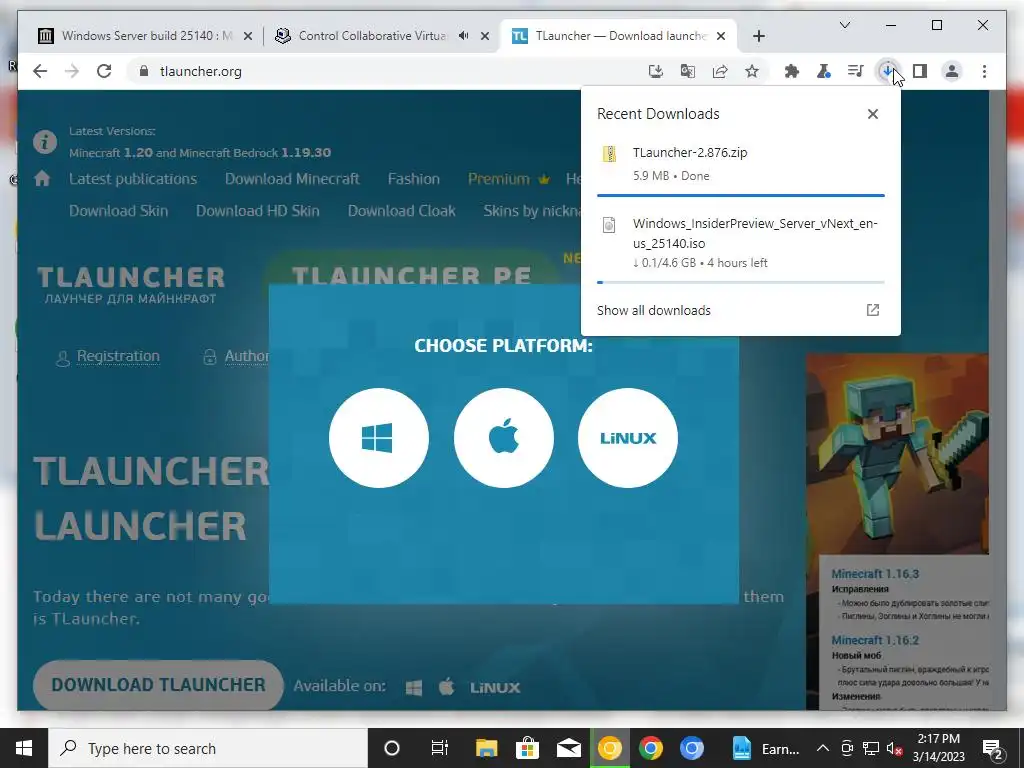Mute the Control Collaborative tab audio icon
The image size is (1024, 768).
point(464,36)
